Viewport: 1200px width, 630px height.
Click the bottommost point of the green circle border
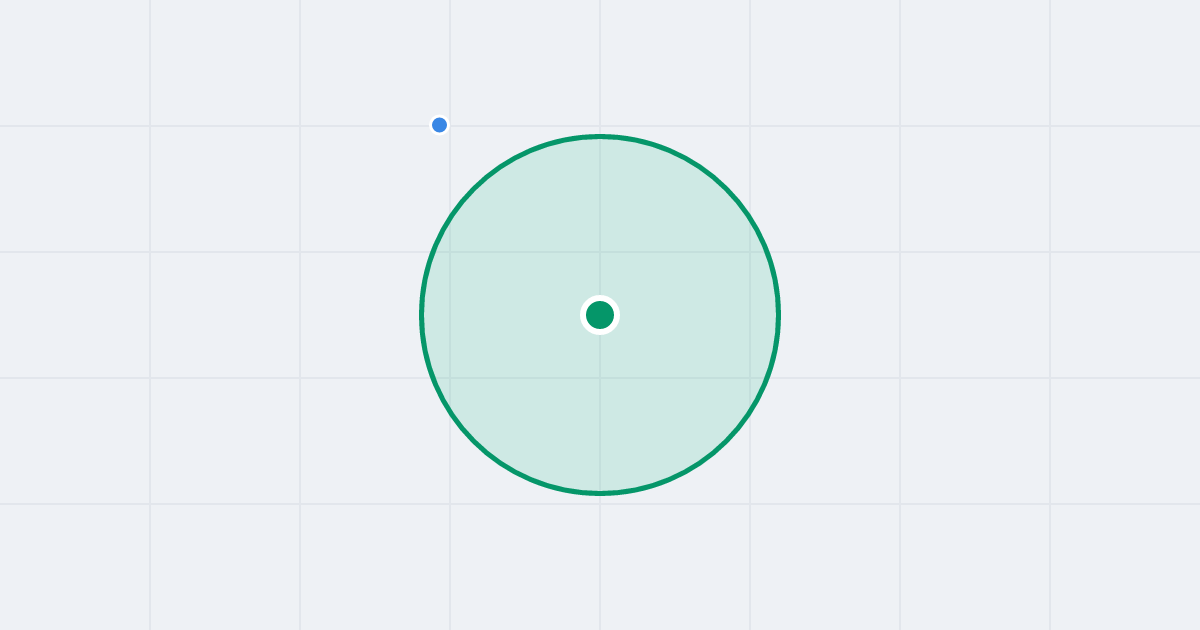(600, 493)
